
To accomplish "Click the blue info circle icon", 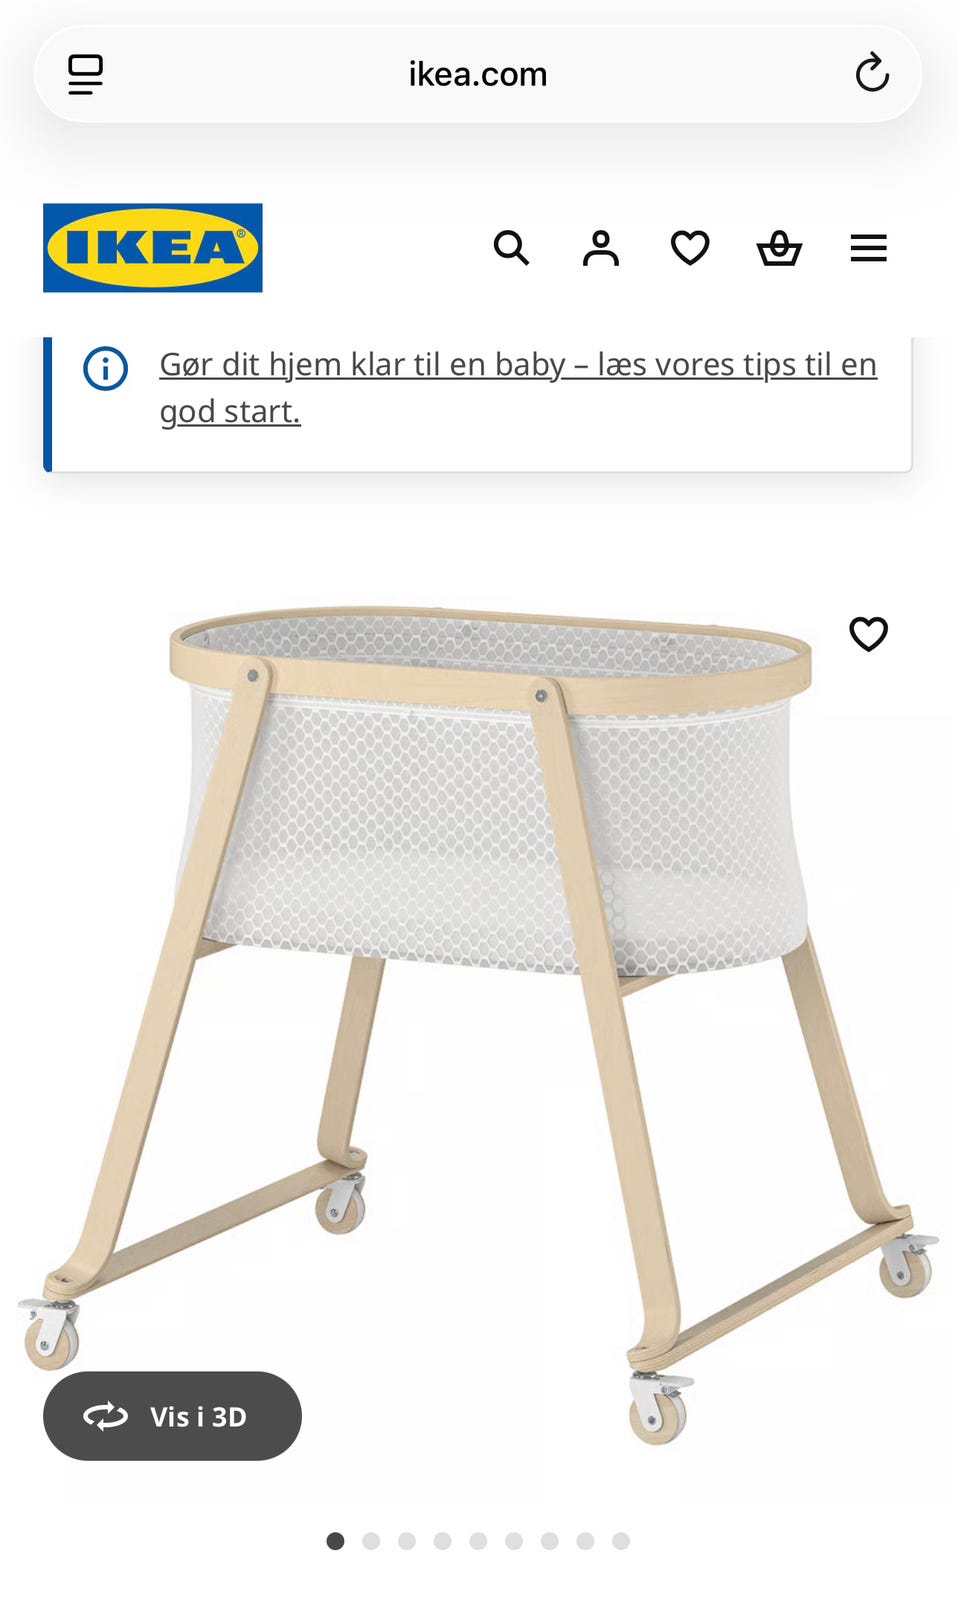I will 105,368.
